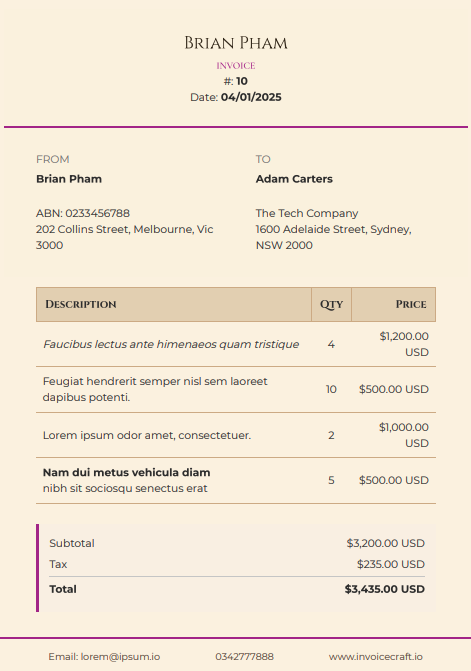Click the Subtotal amount $3,200.00 USD
The width and height of the screenshot is (471, 671).
pos(385,543)
